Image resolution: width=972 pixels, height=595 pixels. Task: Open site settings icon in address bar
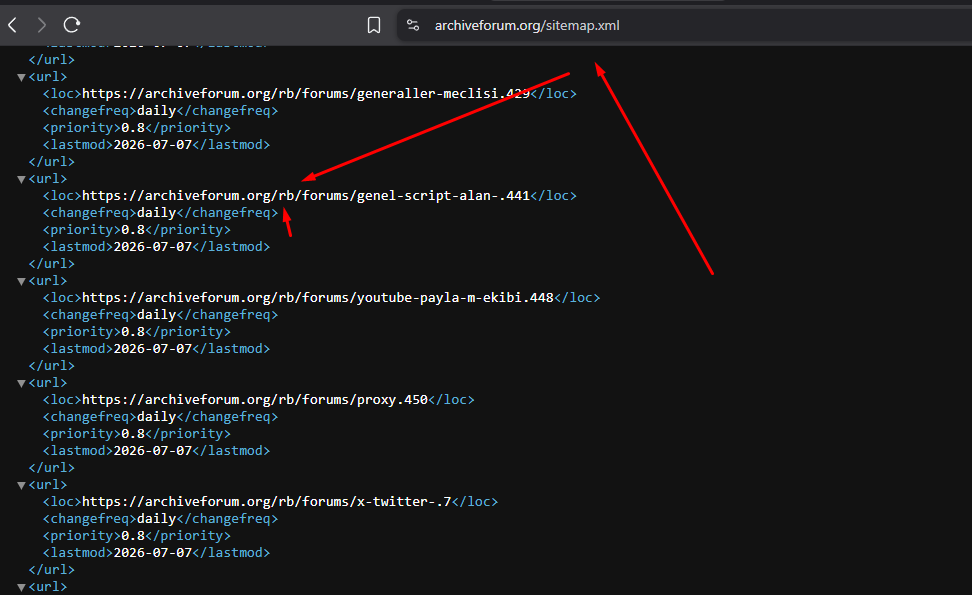coord(413,25)
